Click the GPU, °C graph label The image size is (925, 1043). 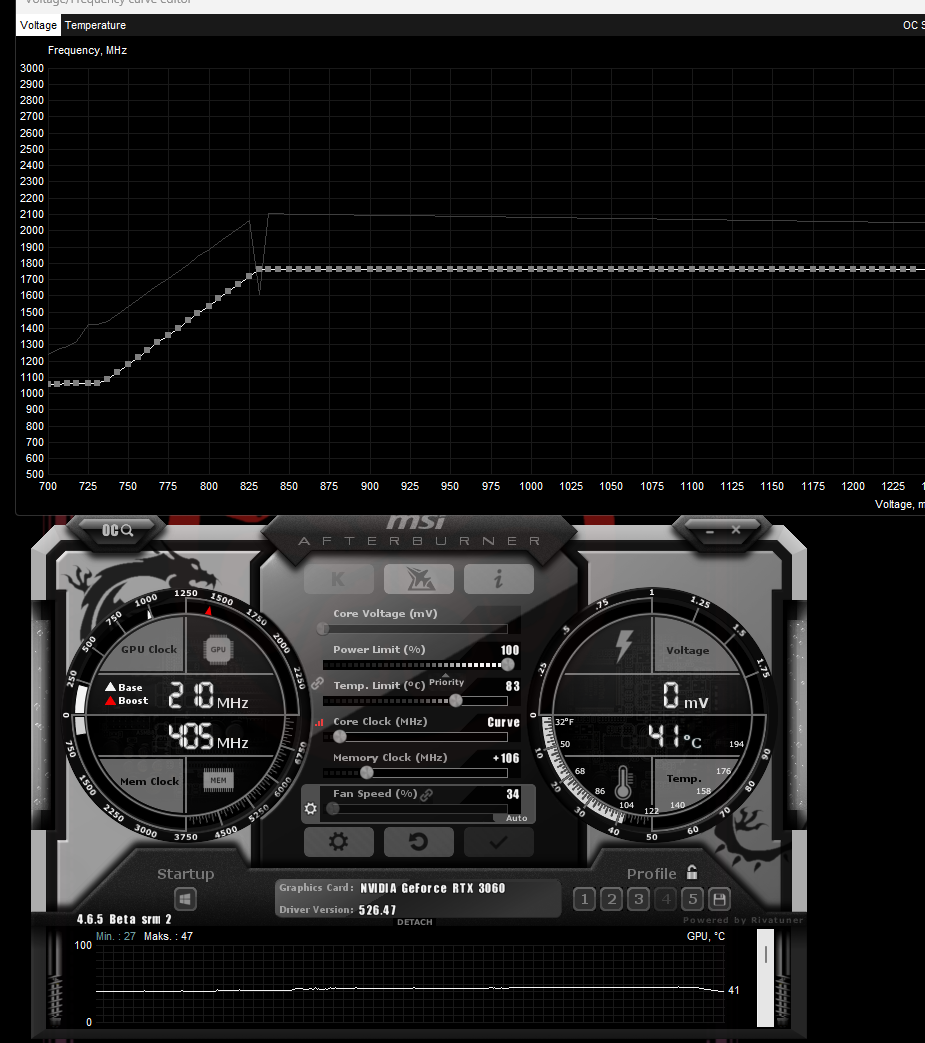tap(706, 936)
